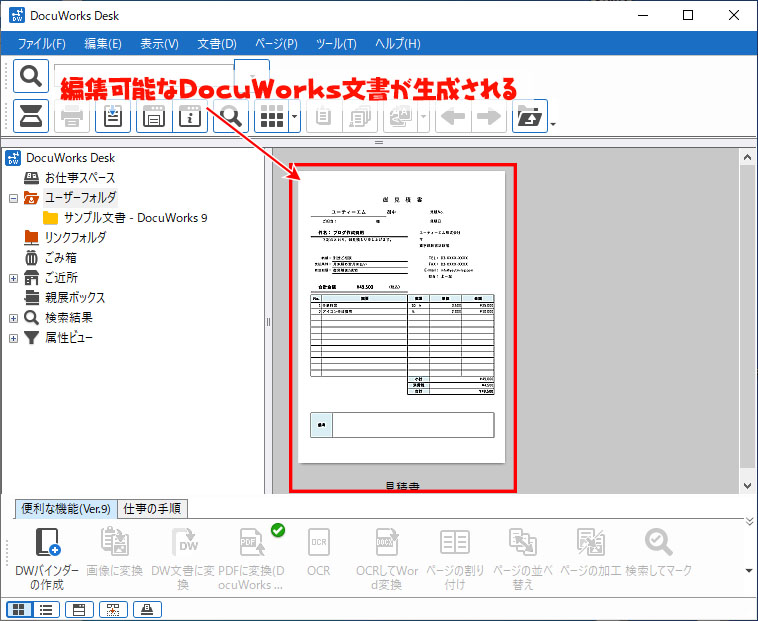This screenshot has width=758, height=621.
Task: Select ユーザーフォルダ in tree
Action: point(81,198)
